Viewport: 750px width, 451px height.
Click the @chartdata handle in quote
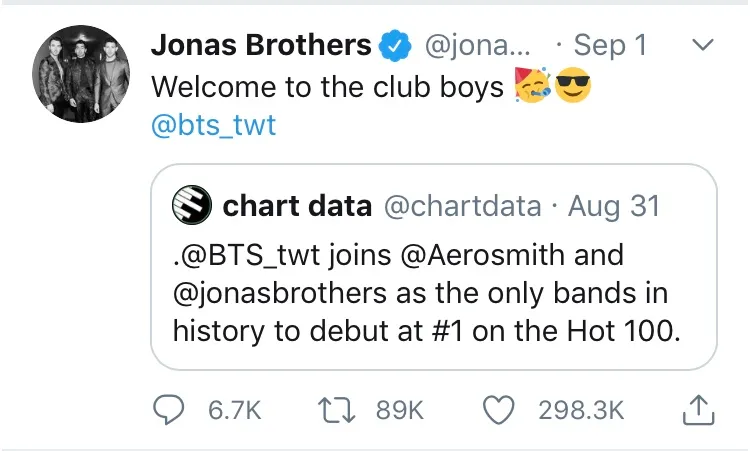tap(463, 206)
